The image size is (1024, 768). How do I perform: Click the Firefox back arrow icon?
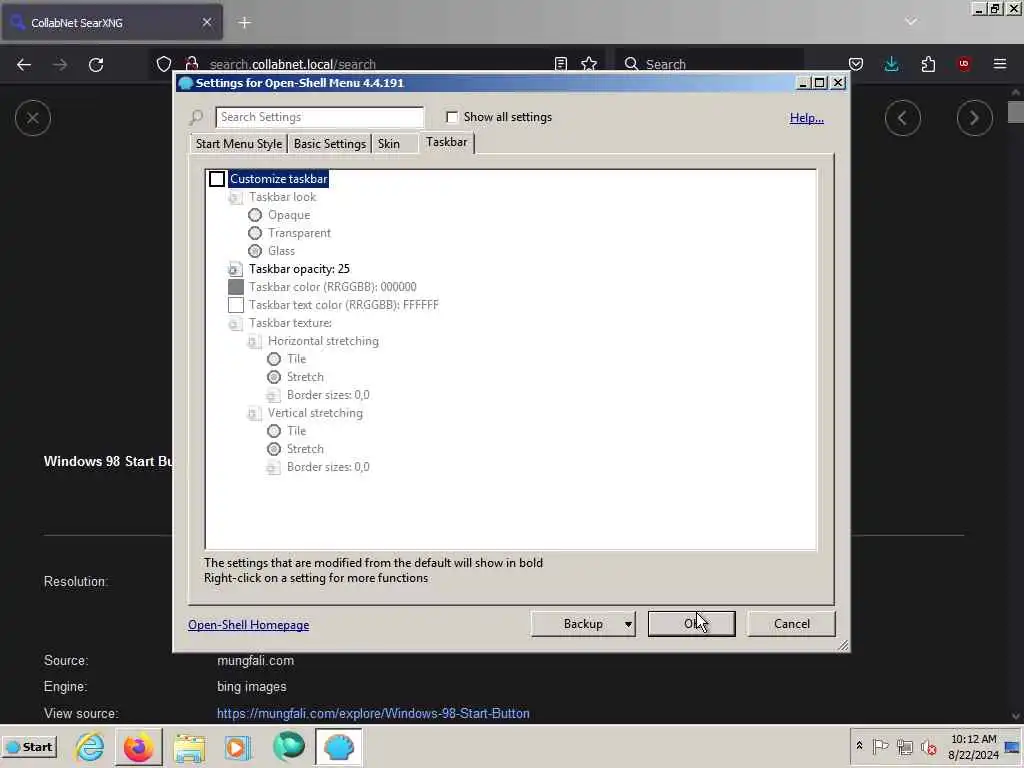click(24, 65)
